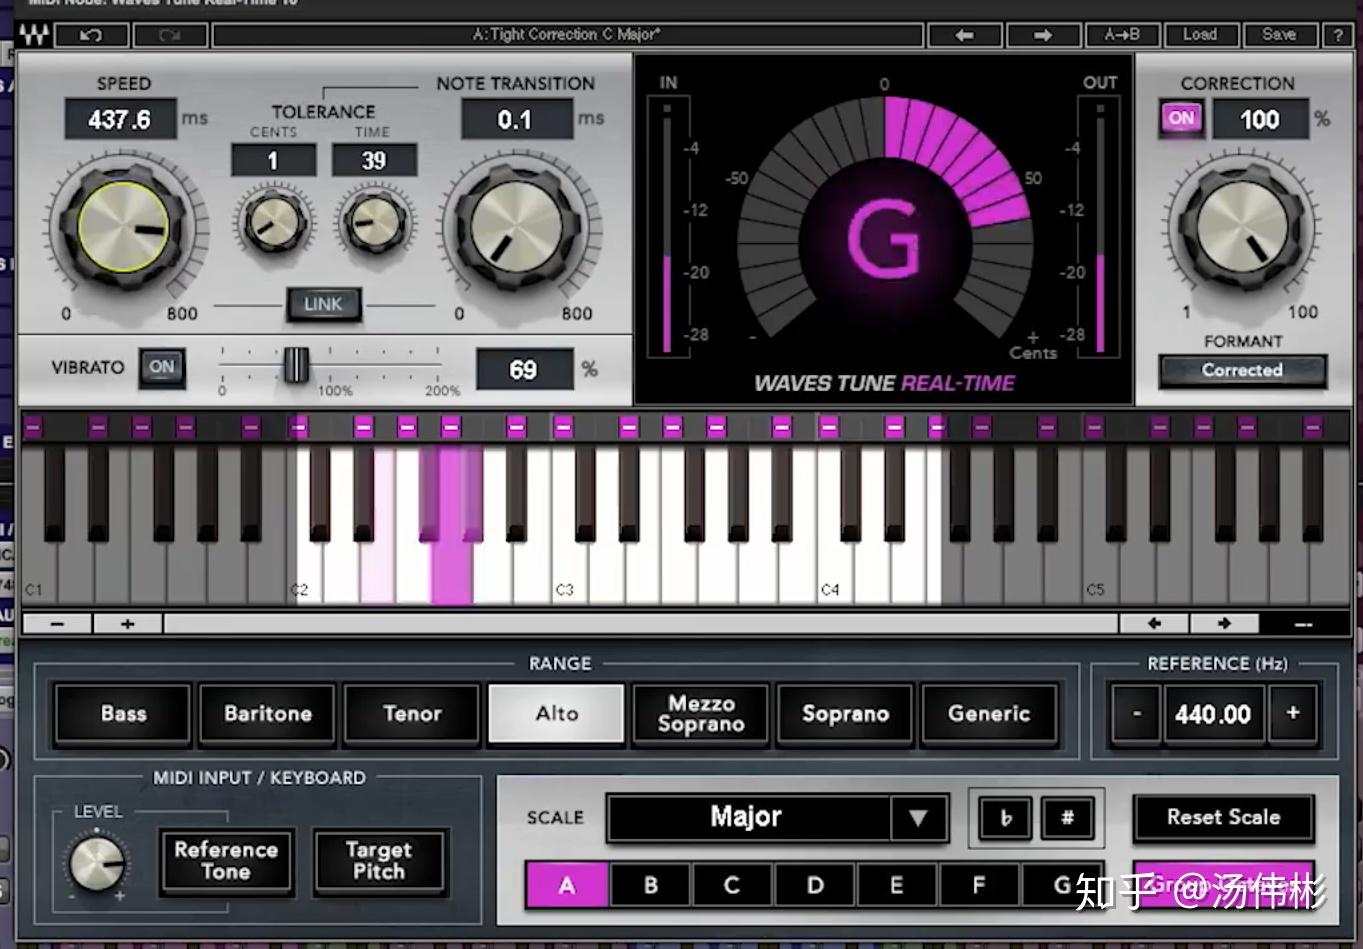
Task: Click the Load button
Action: point(1200,35)
